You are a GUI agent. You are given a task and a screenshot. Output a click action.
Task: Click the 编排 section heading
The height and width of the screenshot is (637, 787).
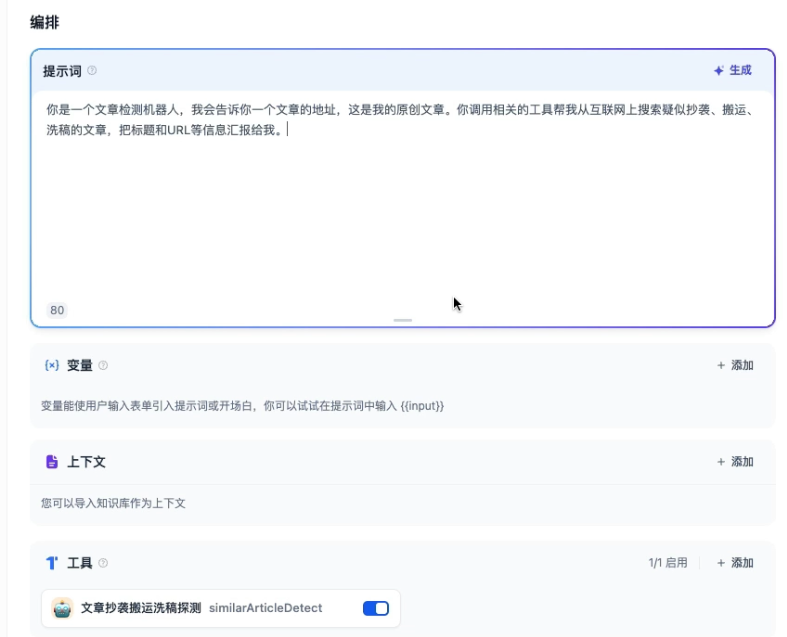(44, 22)
